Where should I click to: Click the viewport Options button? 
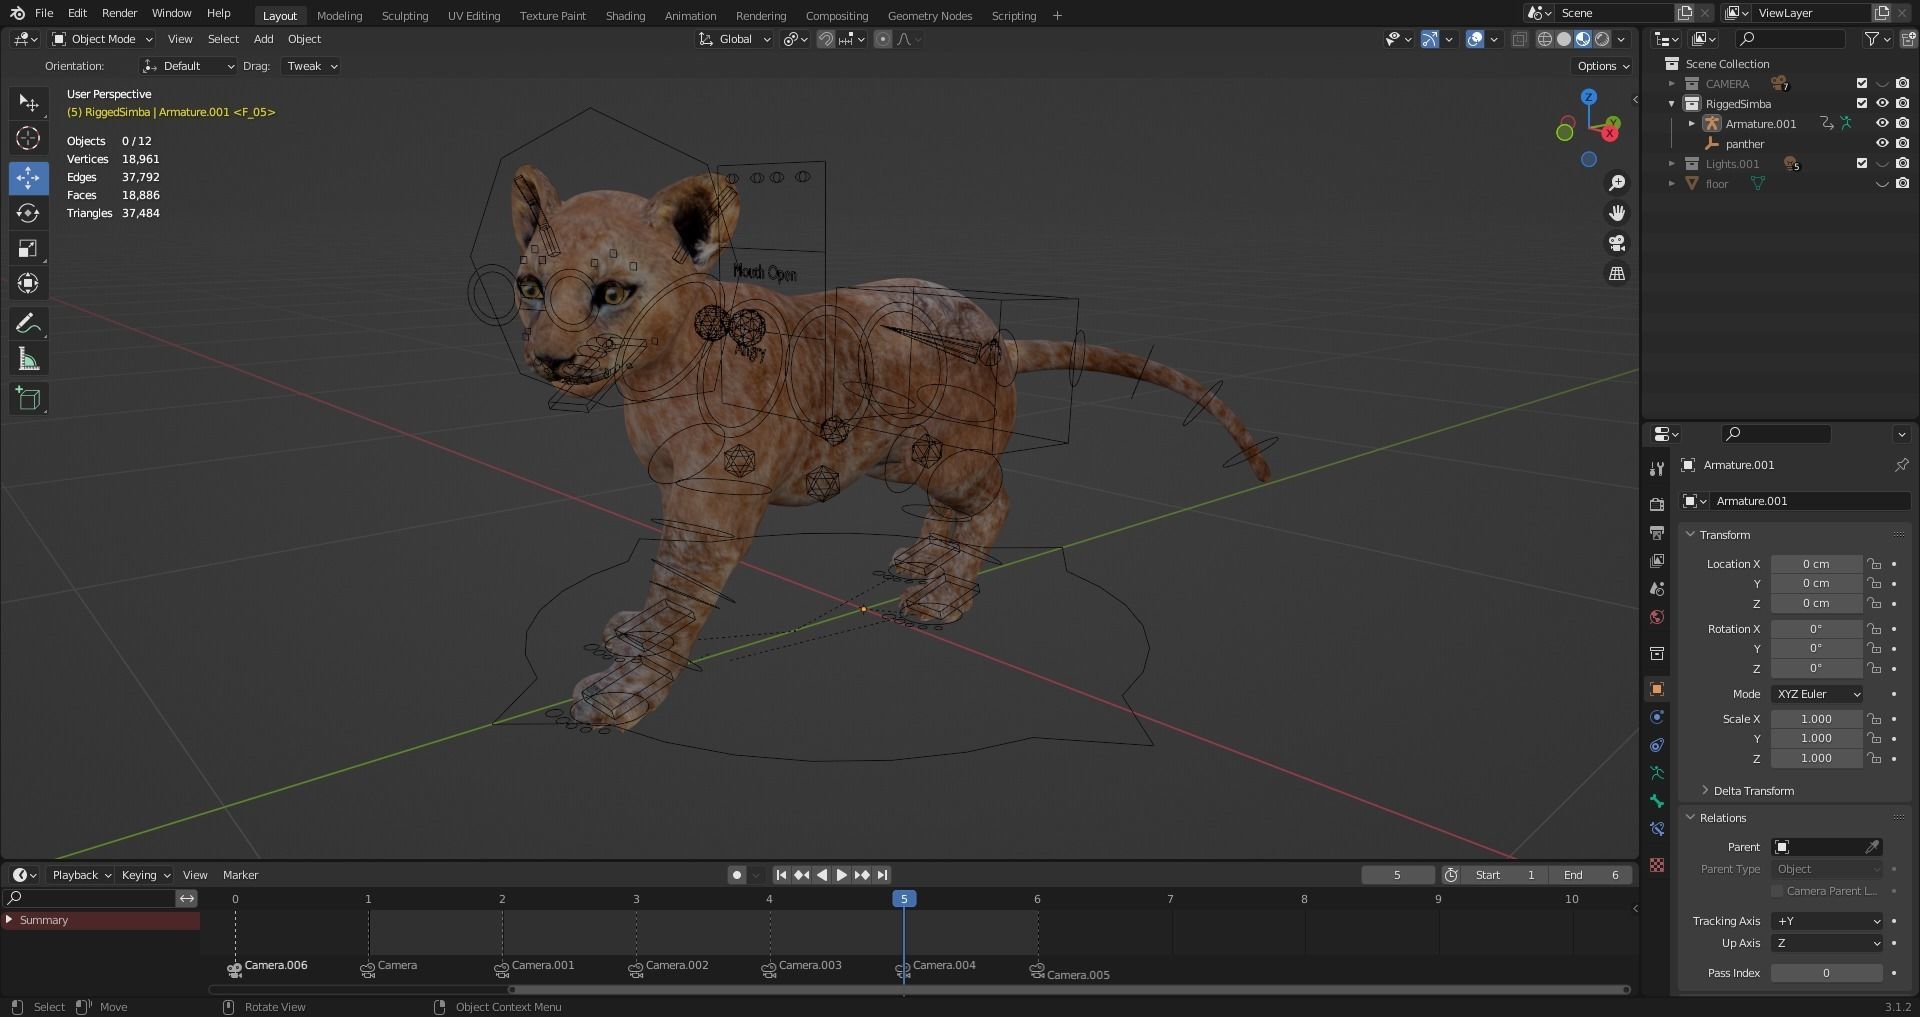(x=1603, y=66)
